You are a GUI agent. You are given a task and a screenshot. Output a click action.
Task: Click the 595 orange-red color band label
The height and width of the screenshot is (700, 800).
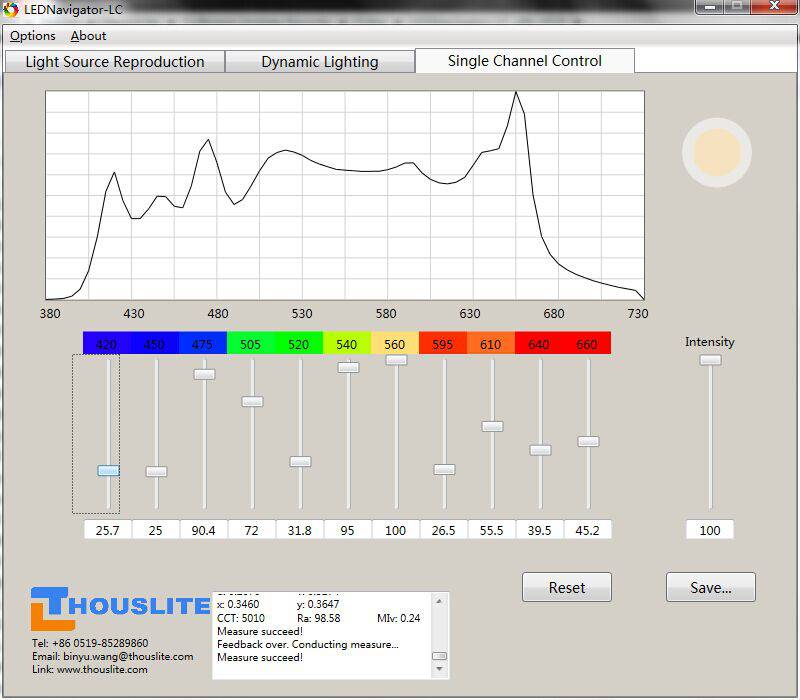pyautogui.click(x=442, y=343)
